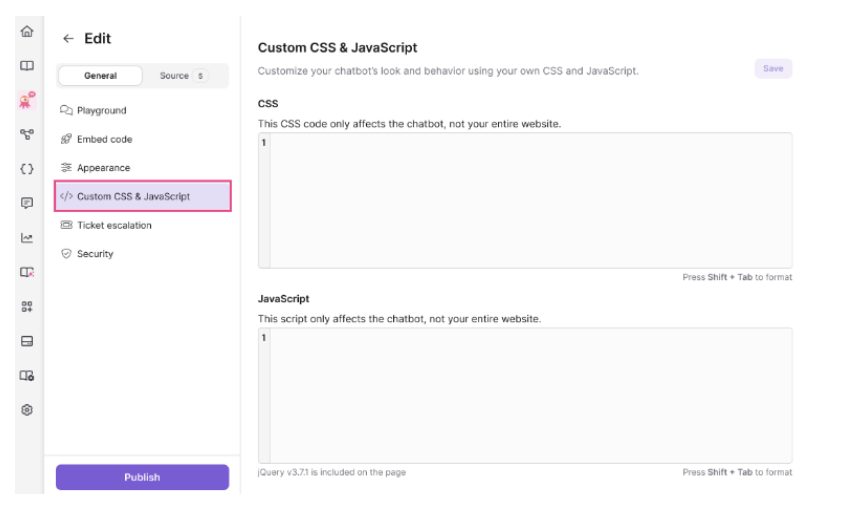Switch to the Source tab
858x528 pixels.
(x=181, y=76)
